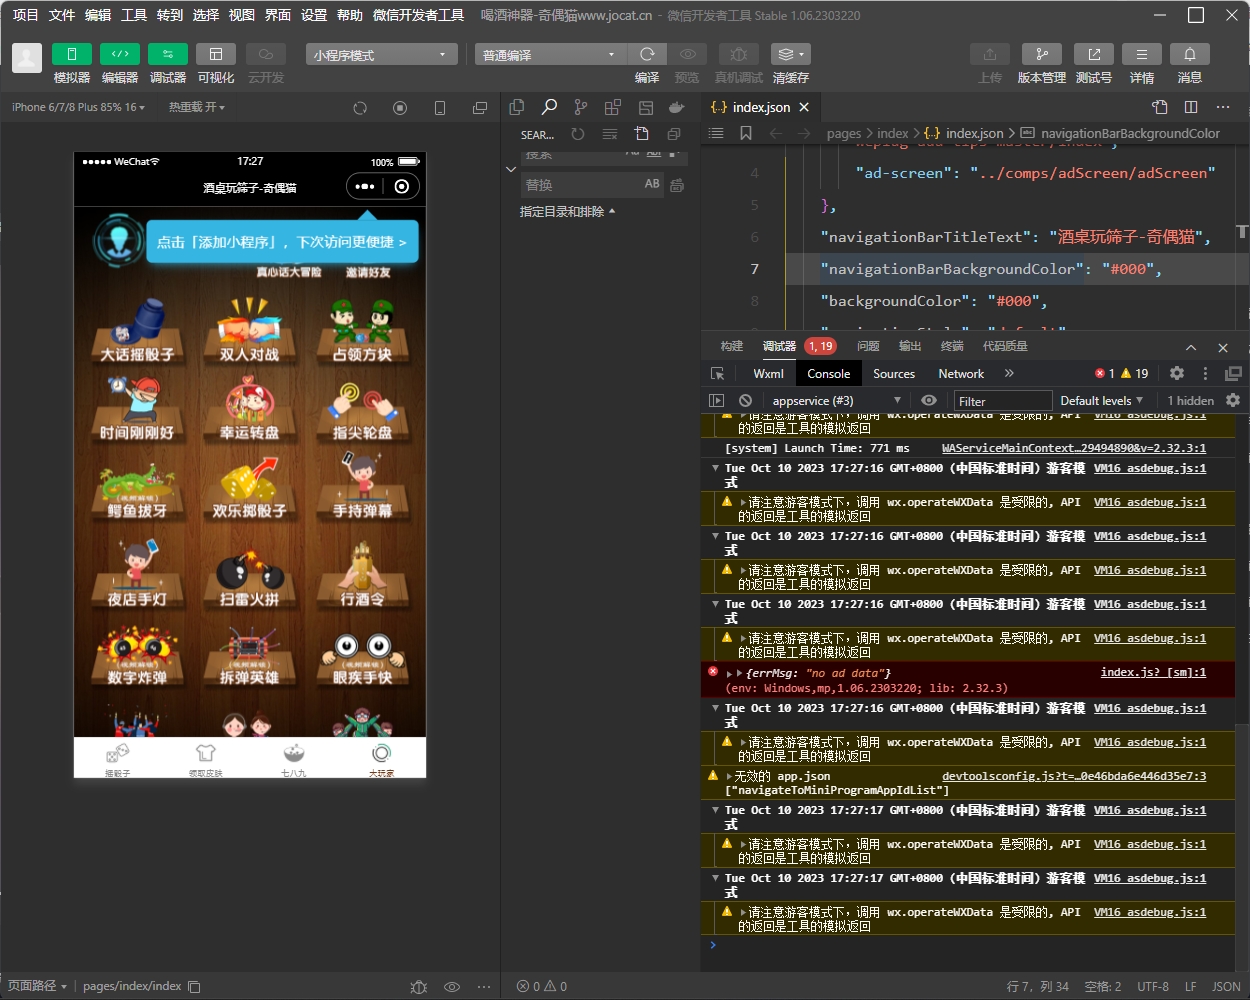Click the 真机调试 remote debug icon
This screenshot has width=1250, height=1000.
point(738,54)
